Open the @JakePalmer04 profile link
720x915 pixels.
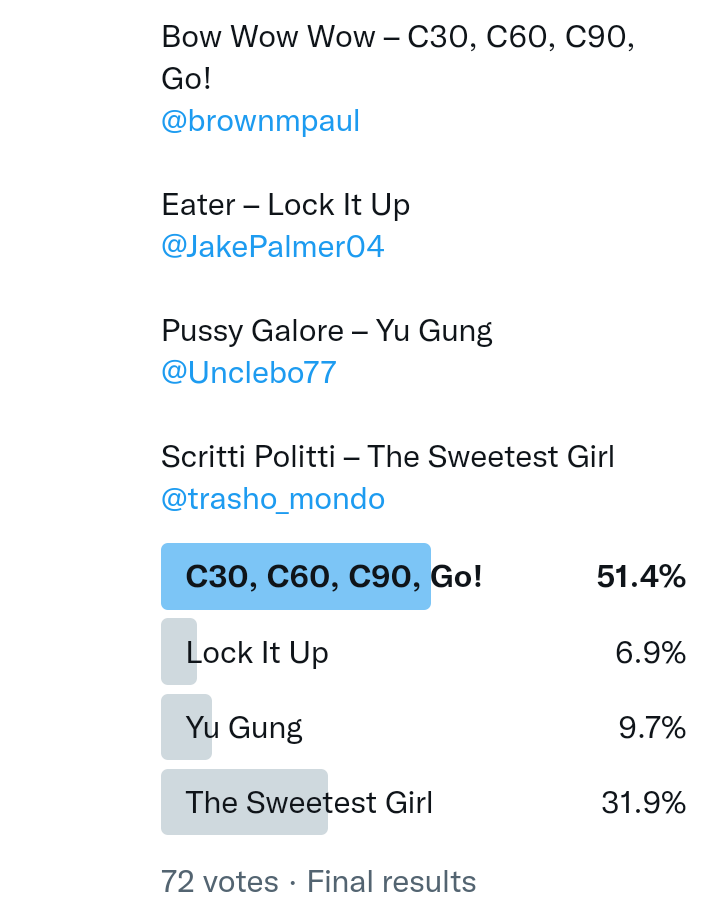pos(272,247)
